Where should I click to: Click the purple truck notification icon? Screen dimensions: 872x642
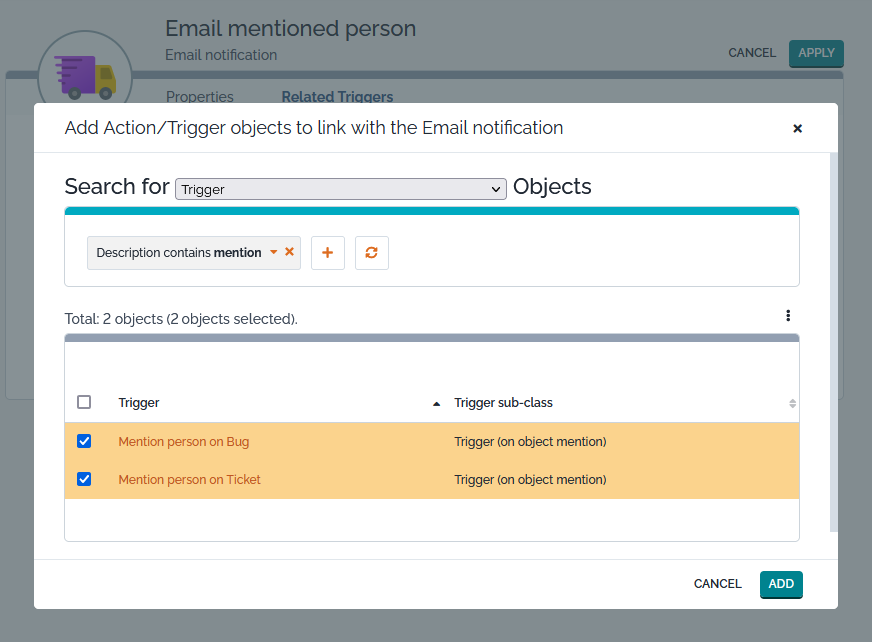[85, 73]
